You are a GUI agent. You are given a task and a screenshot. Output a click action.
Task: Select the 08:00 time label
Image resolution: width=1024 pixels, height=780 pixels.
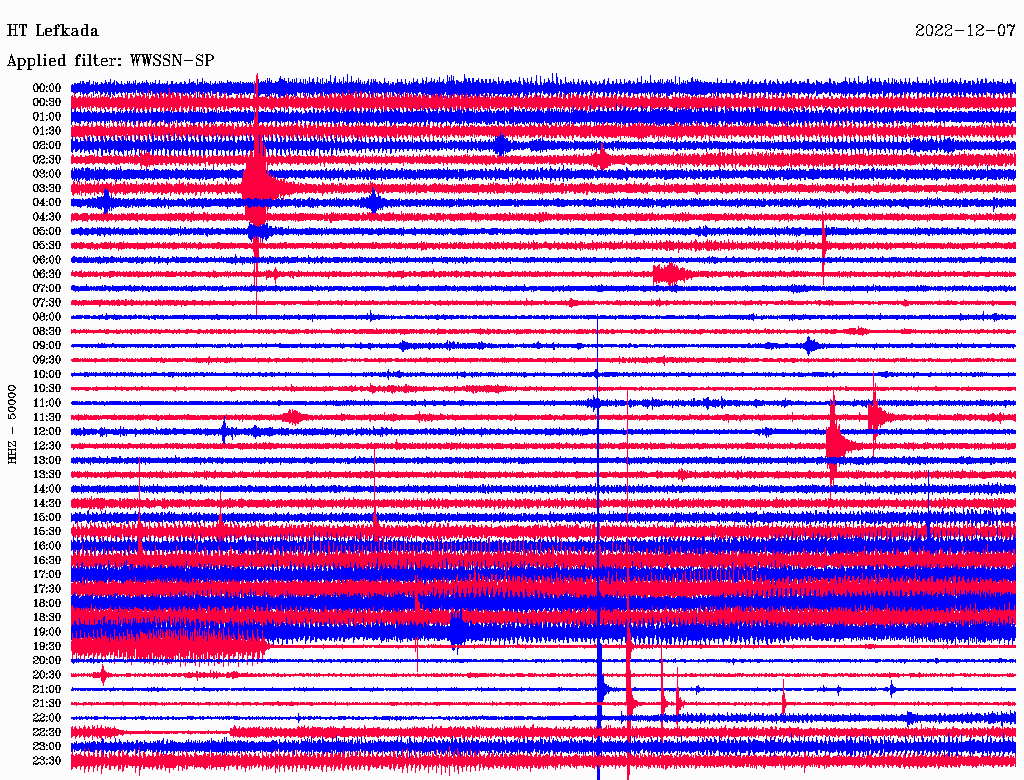tap(46, 317)
